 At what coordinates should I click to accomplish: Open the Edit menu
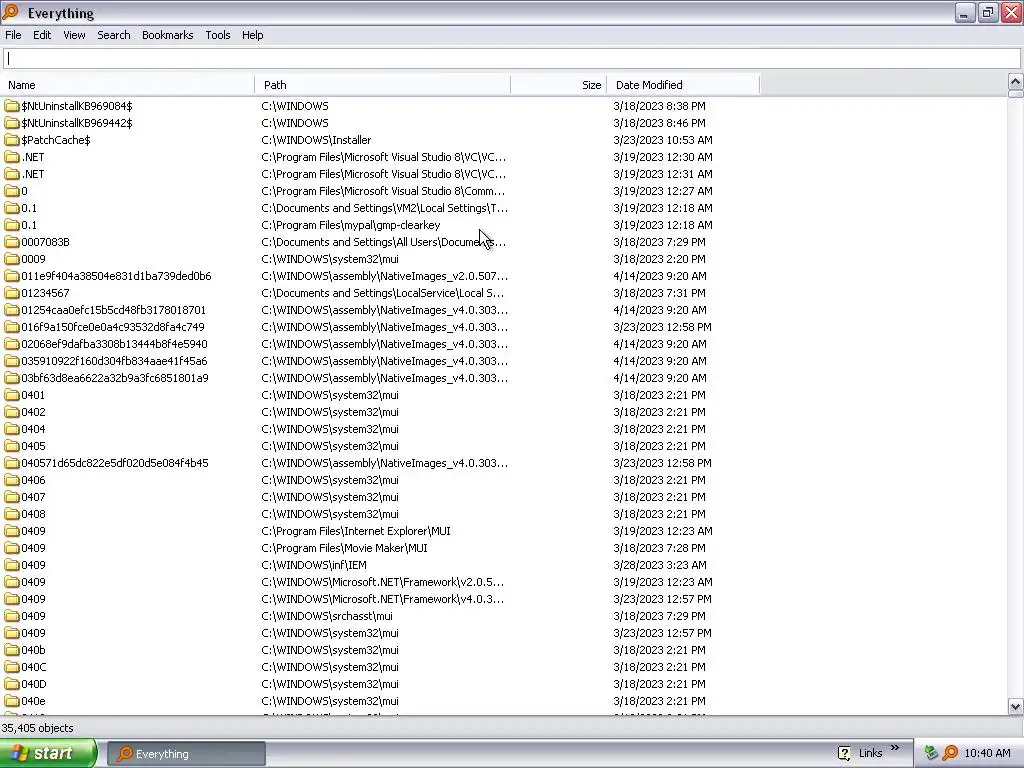42,35
